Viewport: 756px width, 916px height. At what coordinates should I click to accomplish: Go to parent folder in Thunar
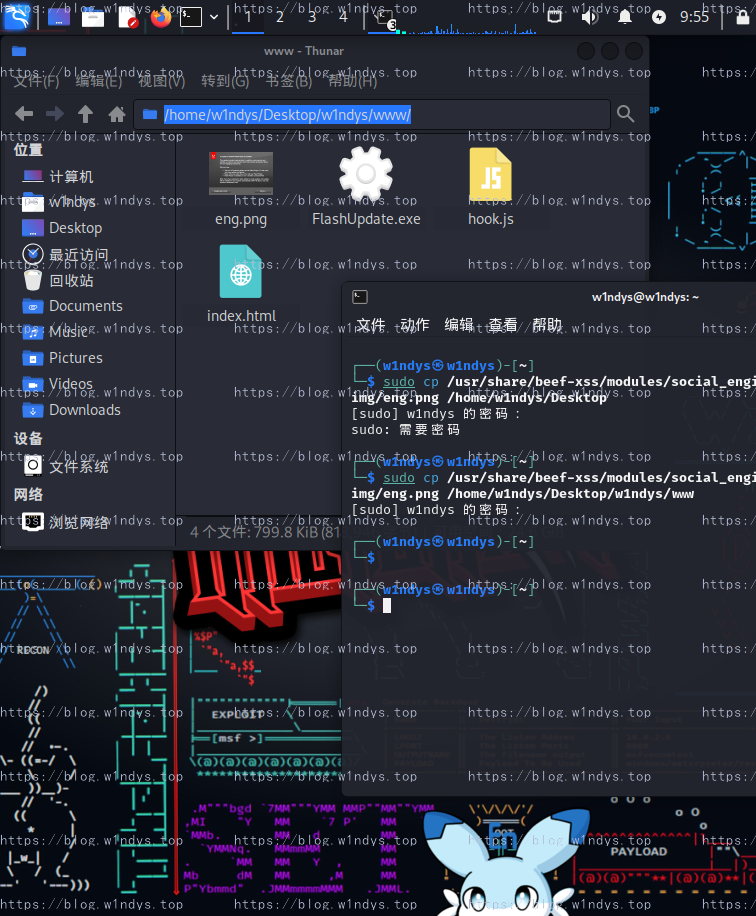pyautogui.click(x=85, y=114)
